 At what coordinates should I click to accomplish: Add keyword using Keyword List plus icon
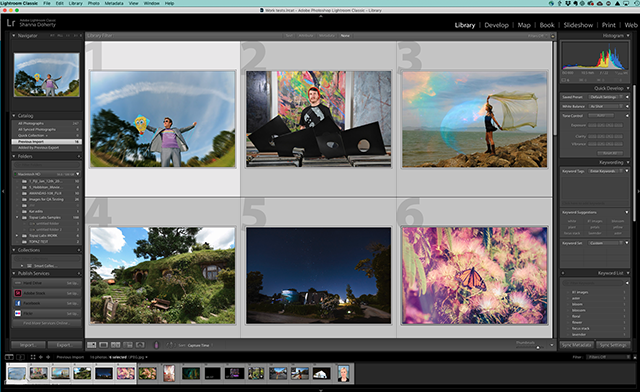coord(563,273)
